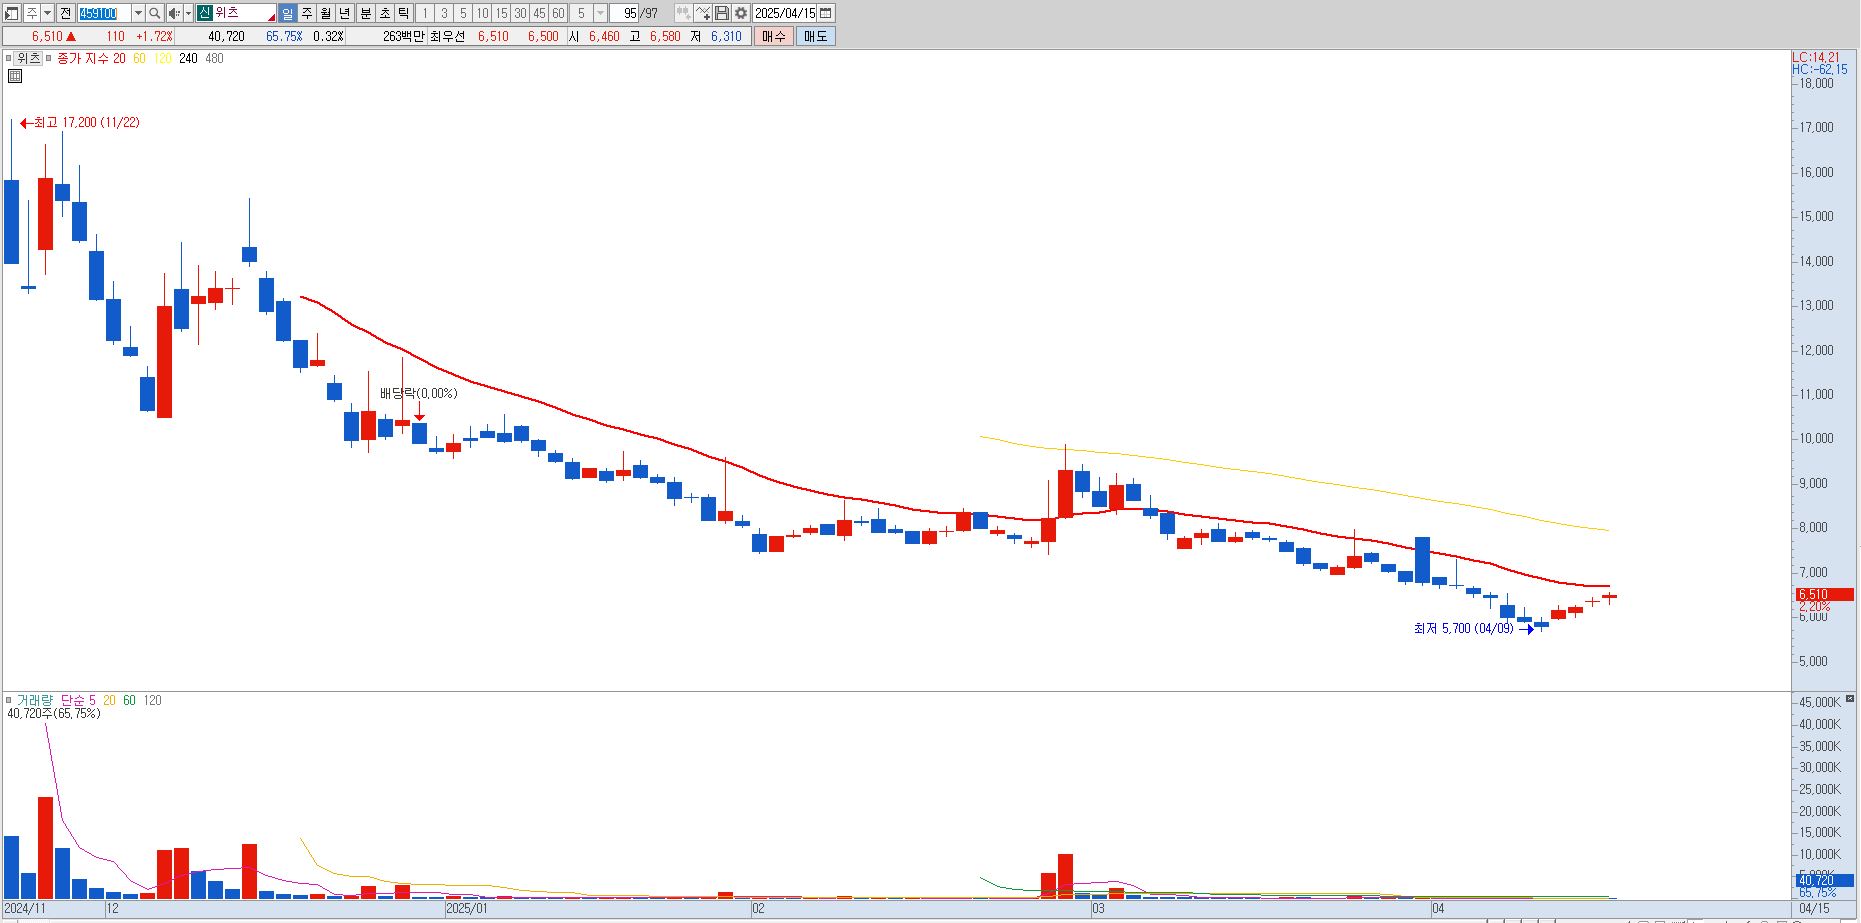
Task: Expand the sound options dropdown arrow
Action: click(x=188, y=13)
